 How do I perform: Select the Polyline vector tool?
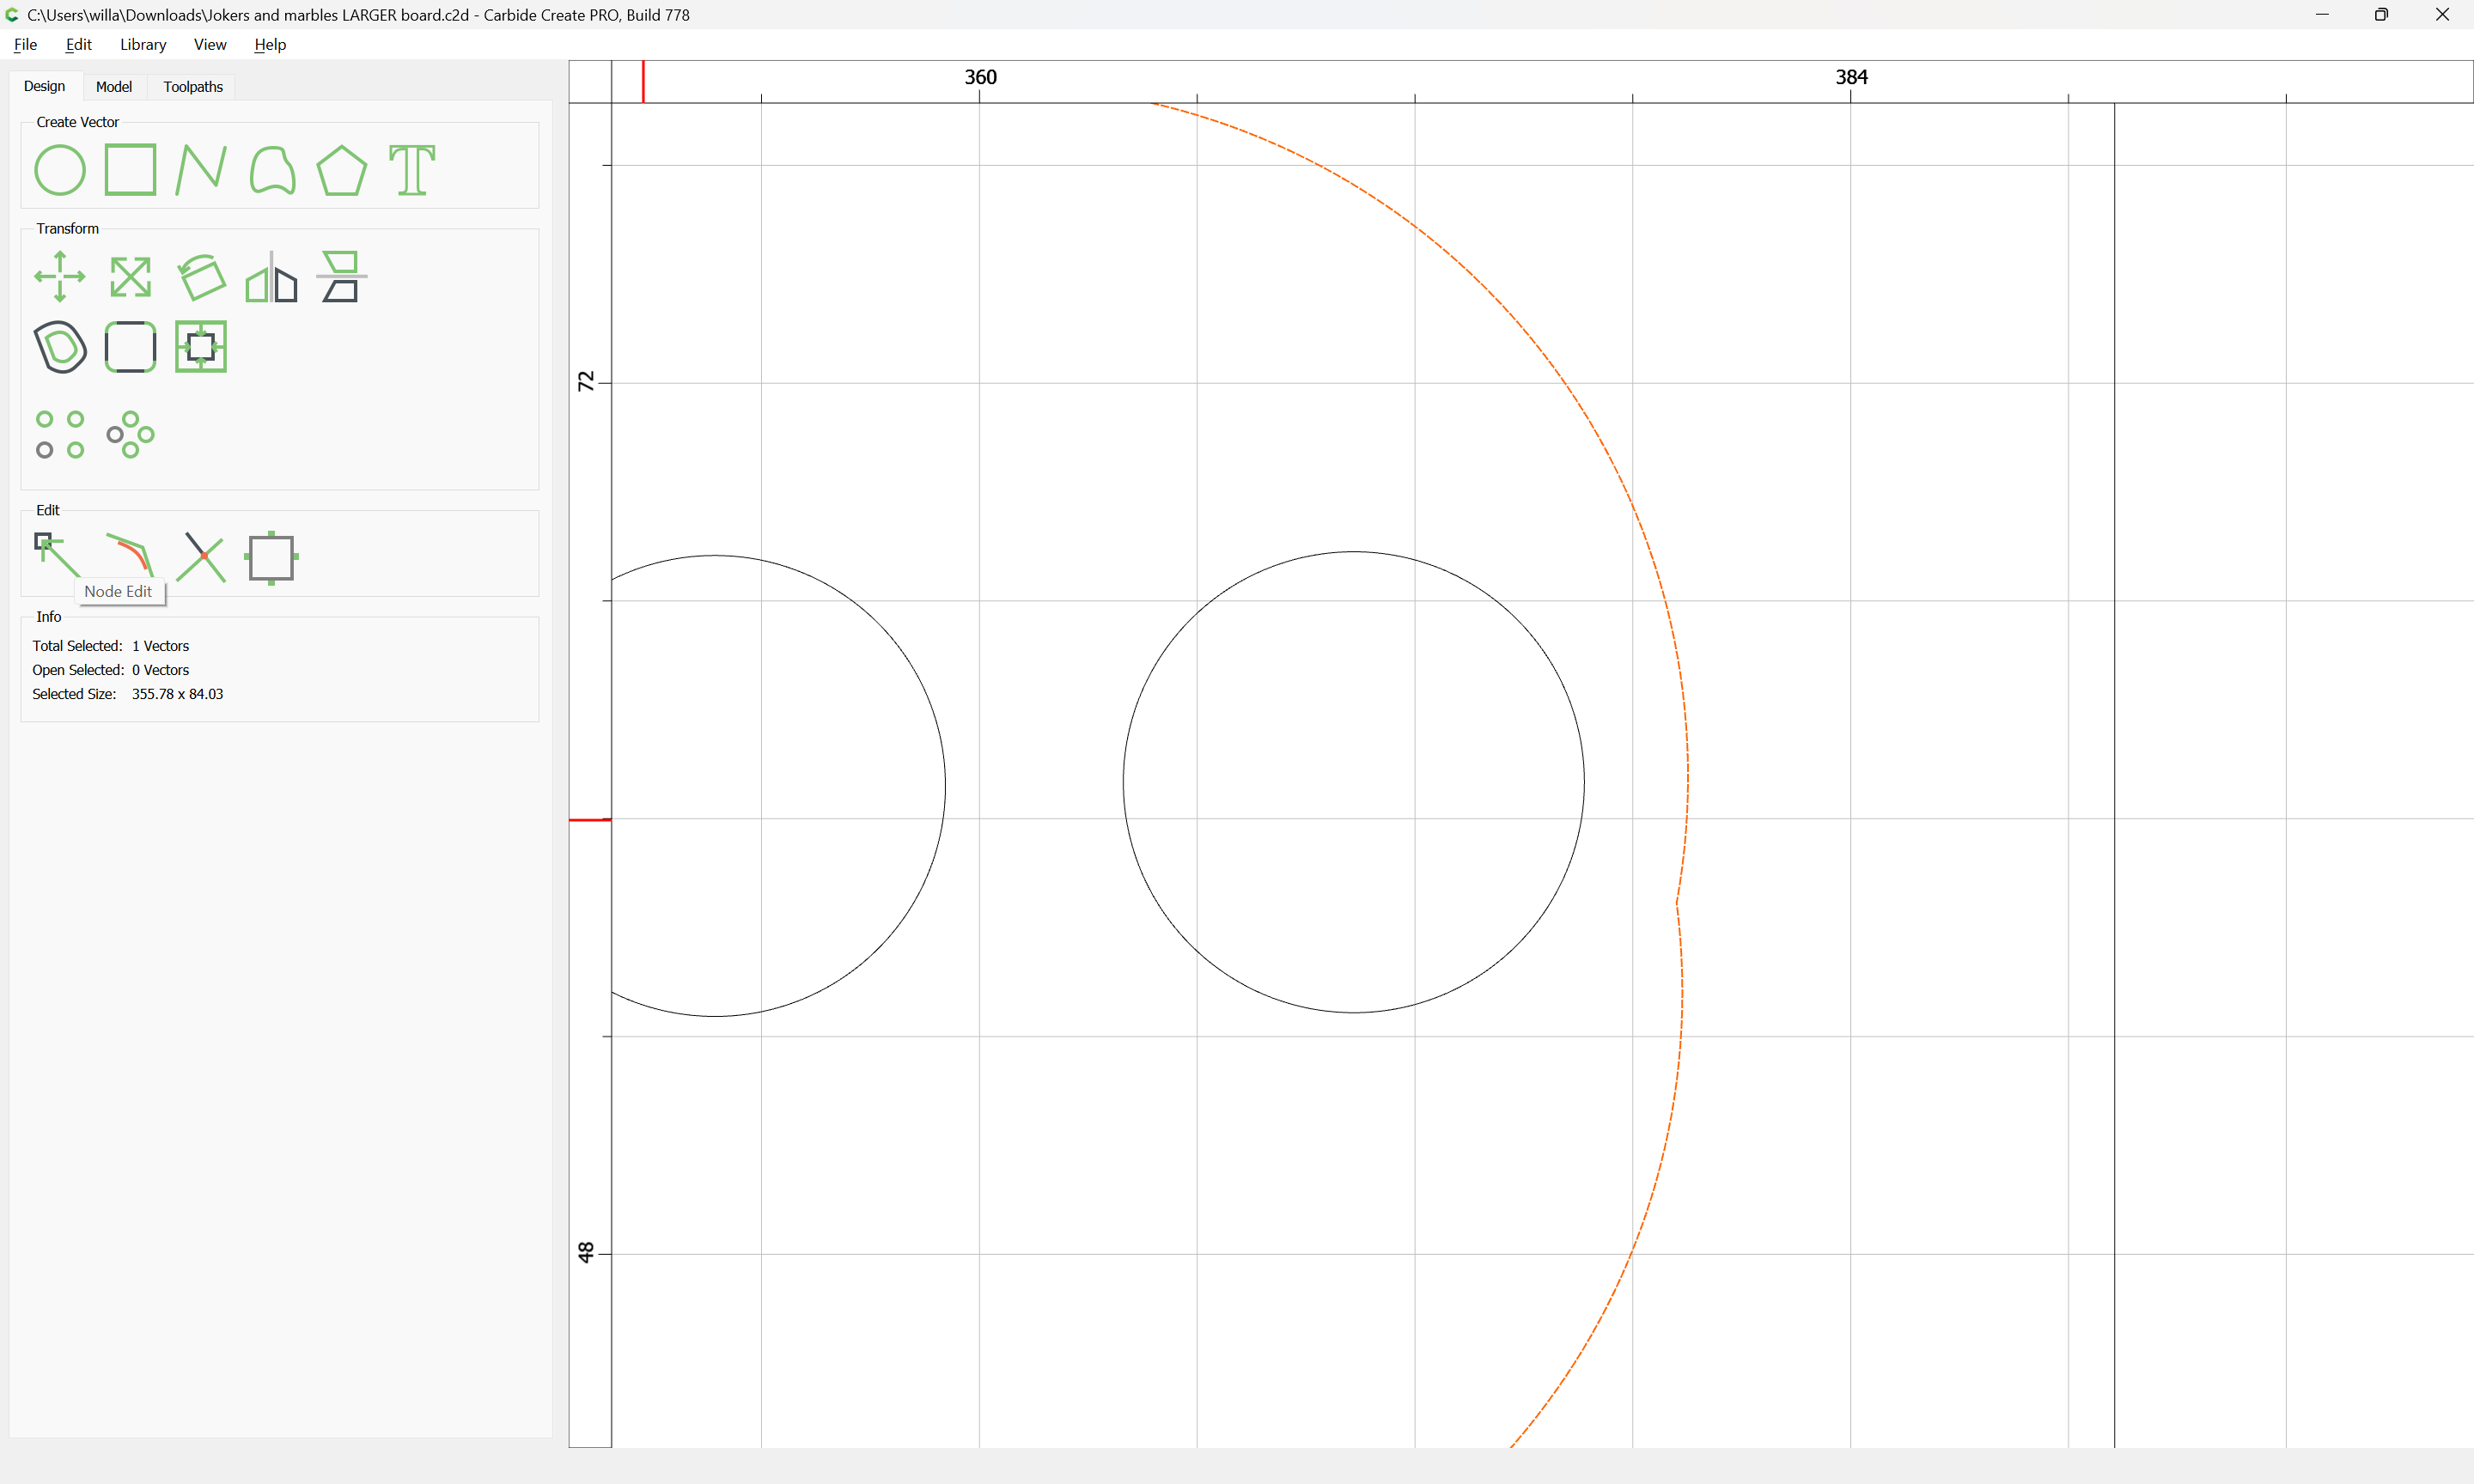point(200,170)
